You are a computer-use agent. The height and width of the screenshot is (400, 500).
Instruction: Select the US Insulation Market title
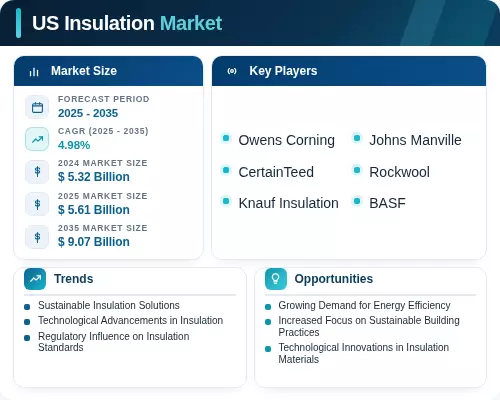(127, 23)
